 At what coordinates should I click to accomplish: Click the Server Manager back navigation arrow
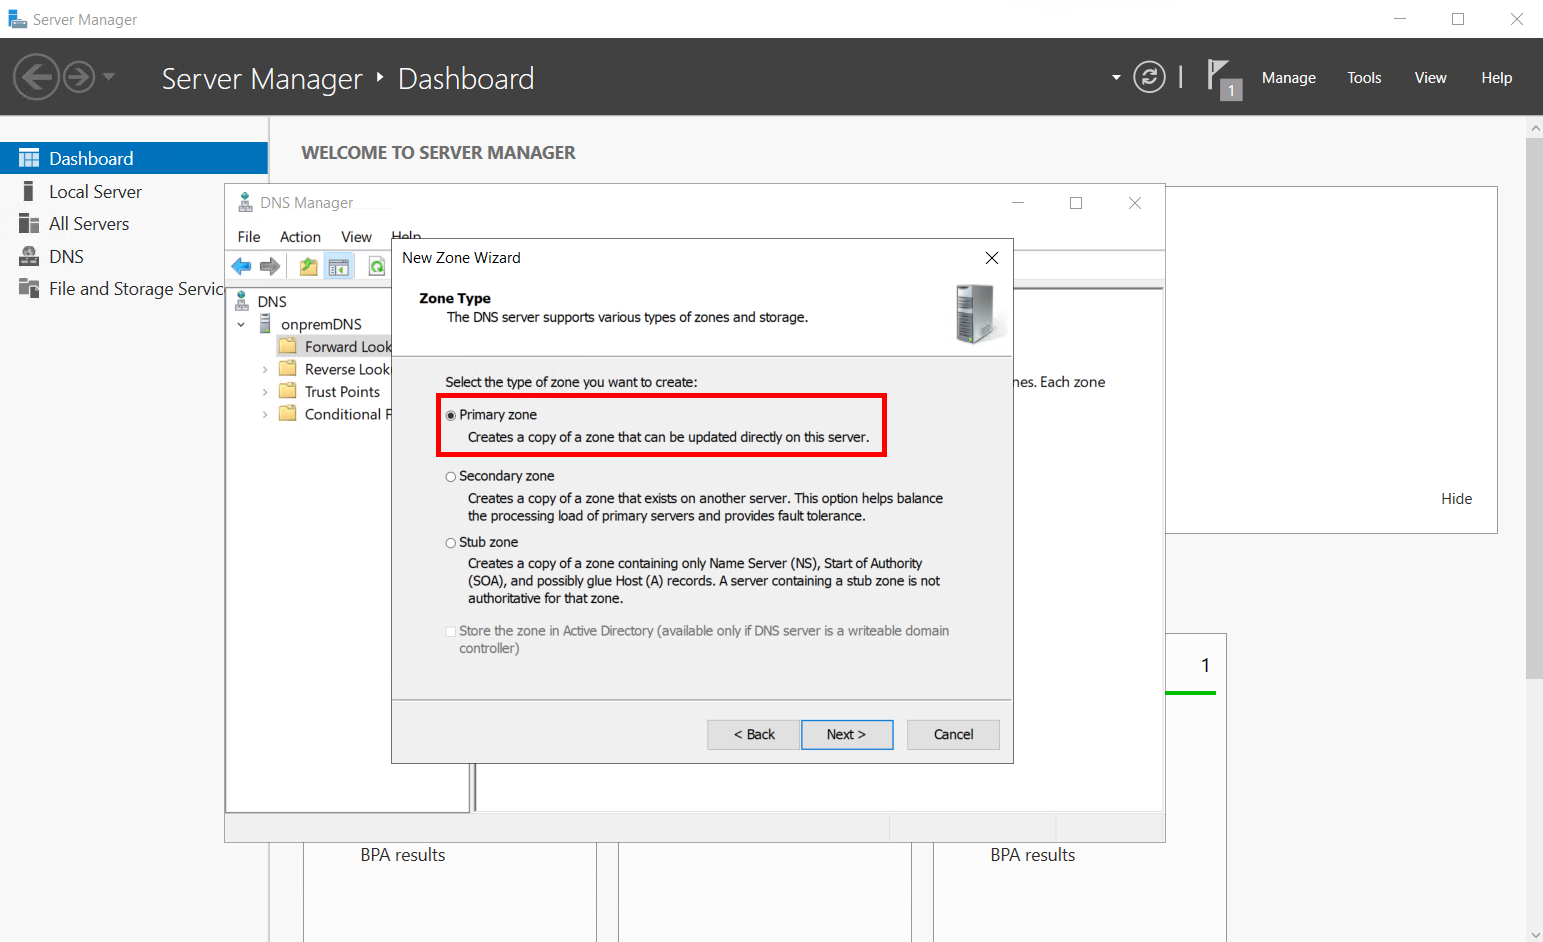[x=37, y=77]
